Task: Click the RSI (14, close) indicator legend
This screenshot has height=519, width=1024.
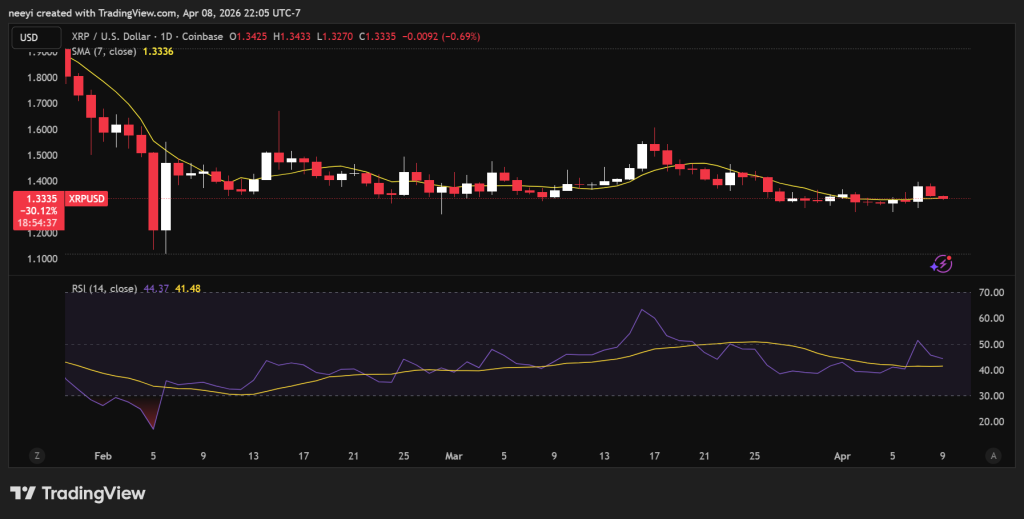Action: pos(104,289)
